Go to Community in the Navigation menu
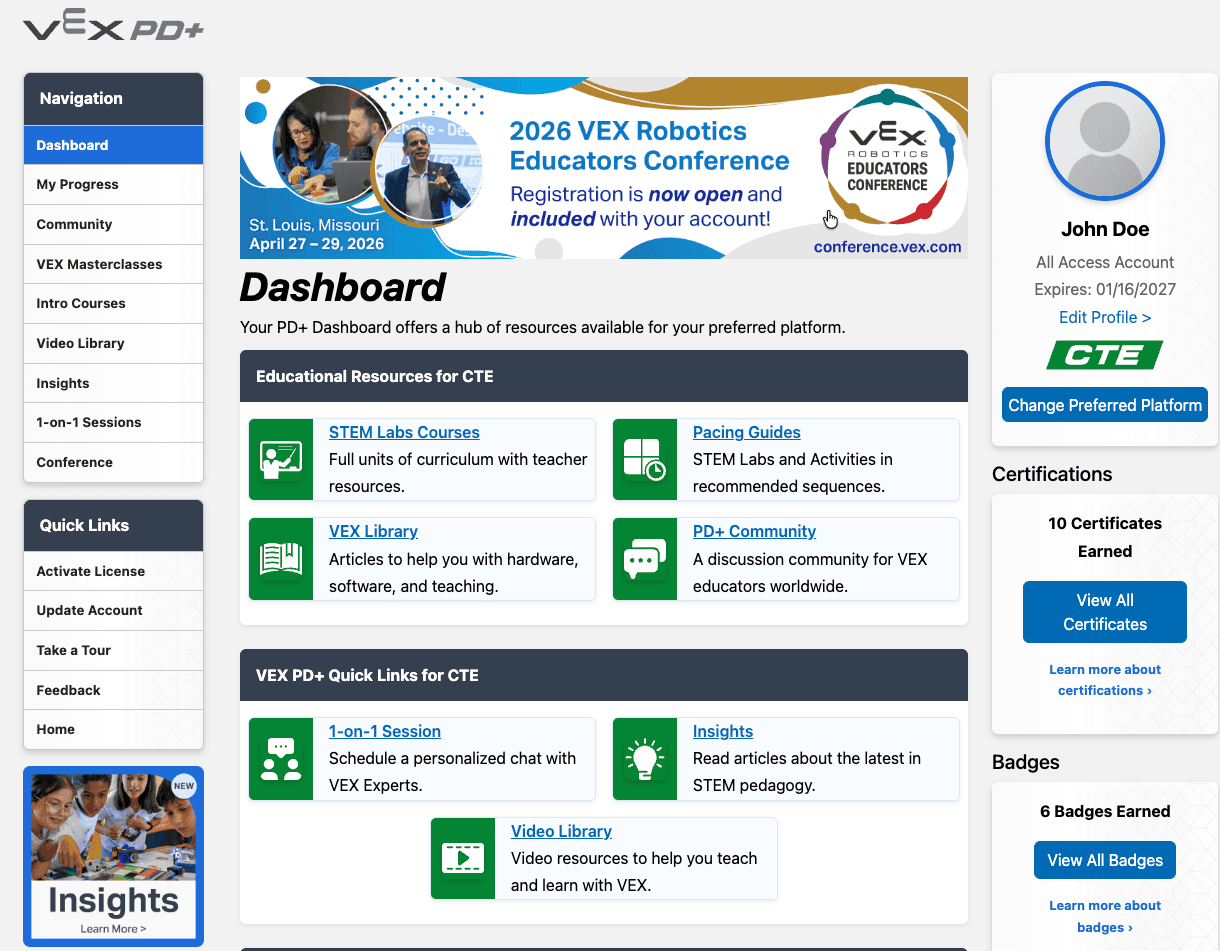Screen dimensions: 1220x951 [113, 225]
